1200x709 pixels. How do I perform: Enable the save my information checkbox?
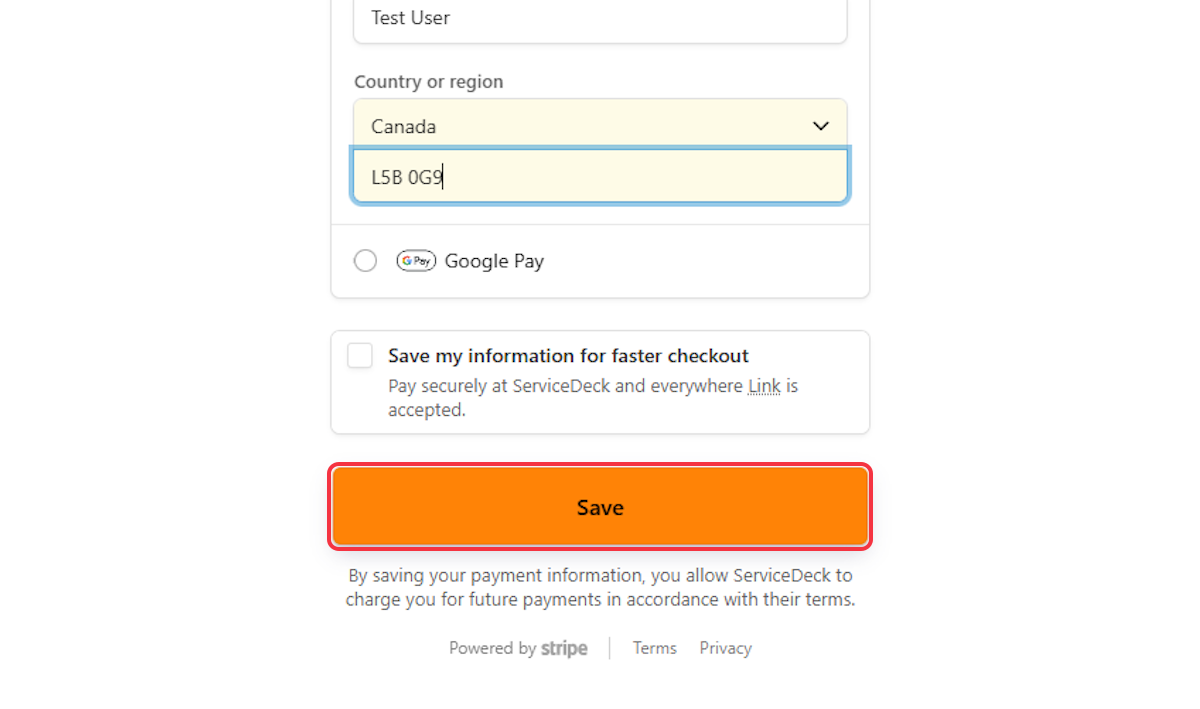point(360,356)
